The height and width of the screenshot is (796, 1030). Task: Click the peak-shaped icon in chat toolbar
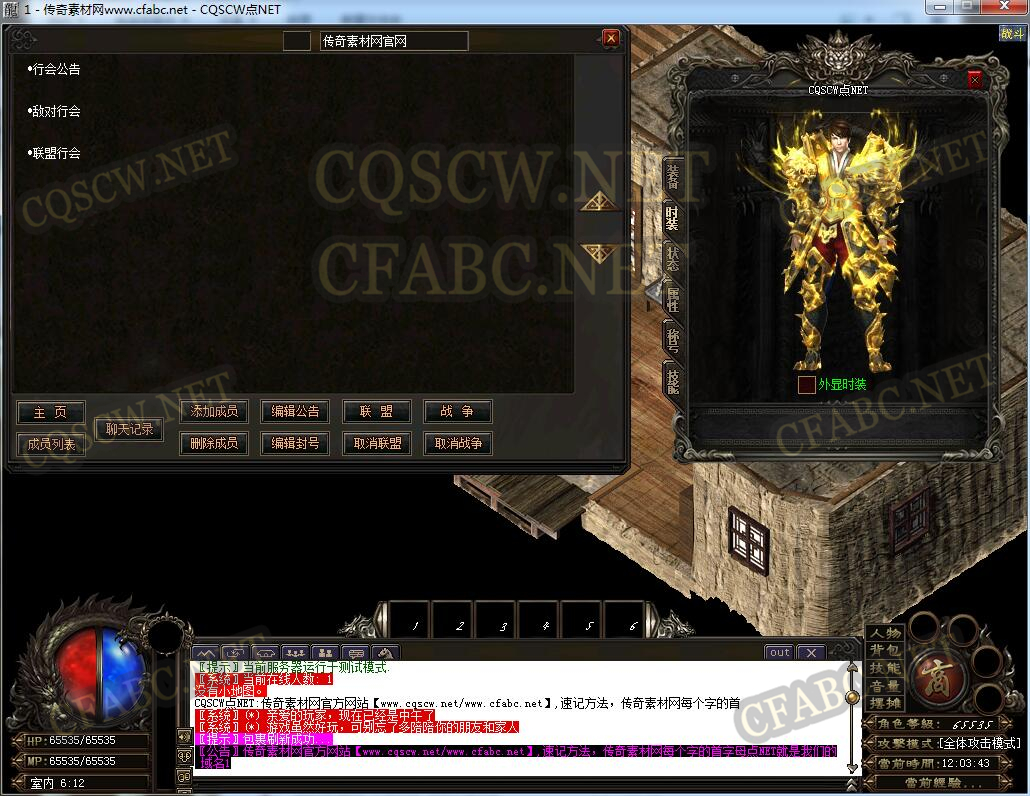[206, 653]
